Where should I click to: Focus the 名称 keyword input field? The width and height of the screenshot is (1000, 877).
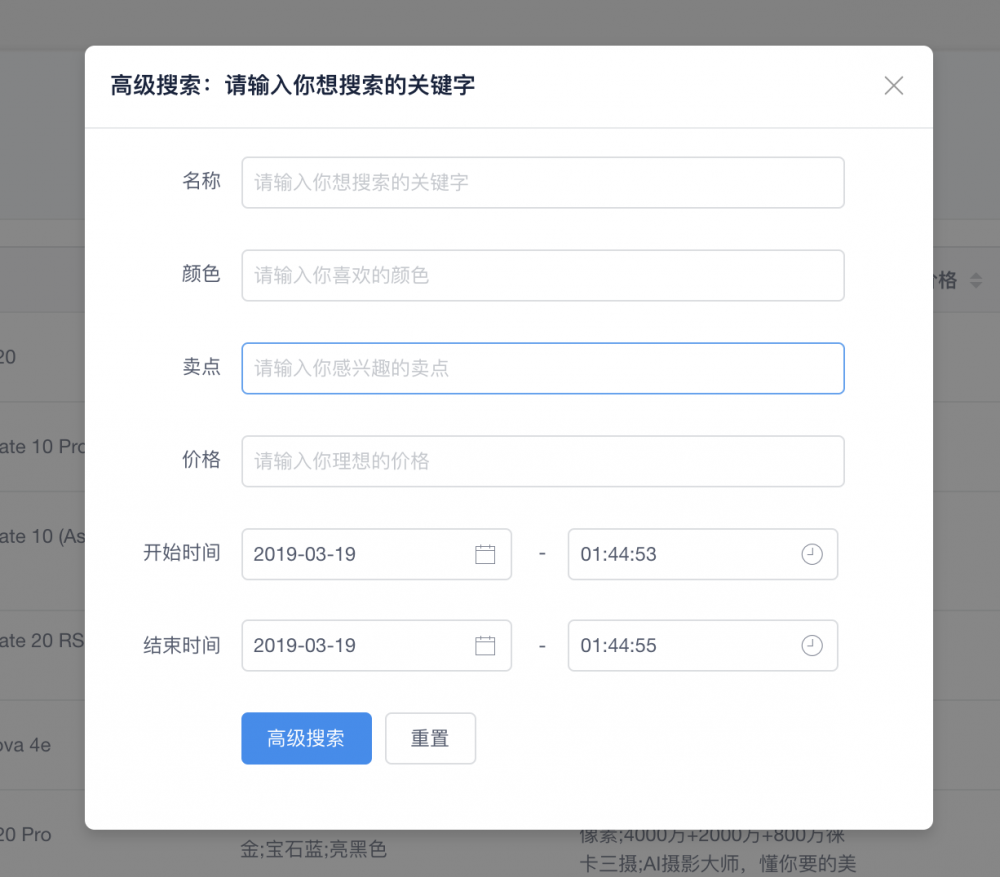543,182
